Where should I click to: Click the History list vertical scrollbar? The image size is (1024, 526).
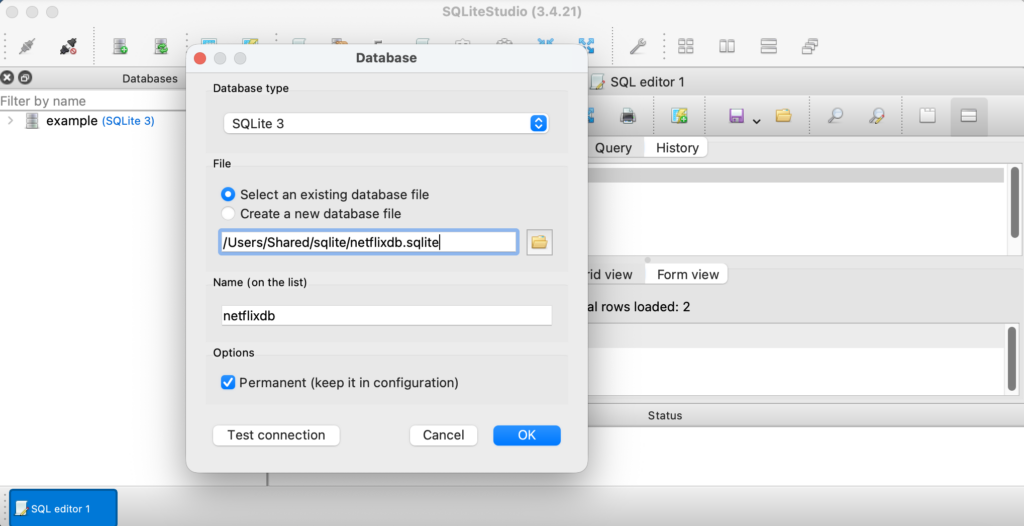coord(1014,201)
